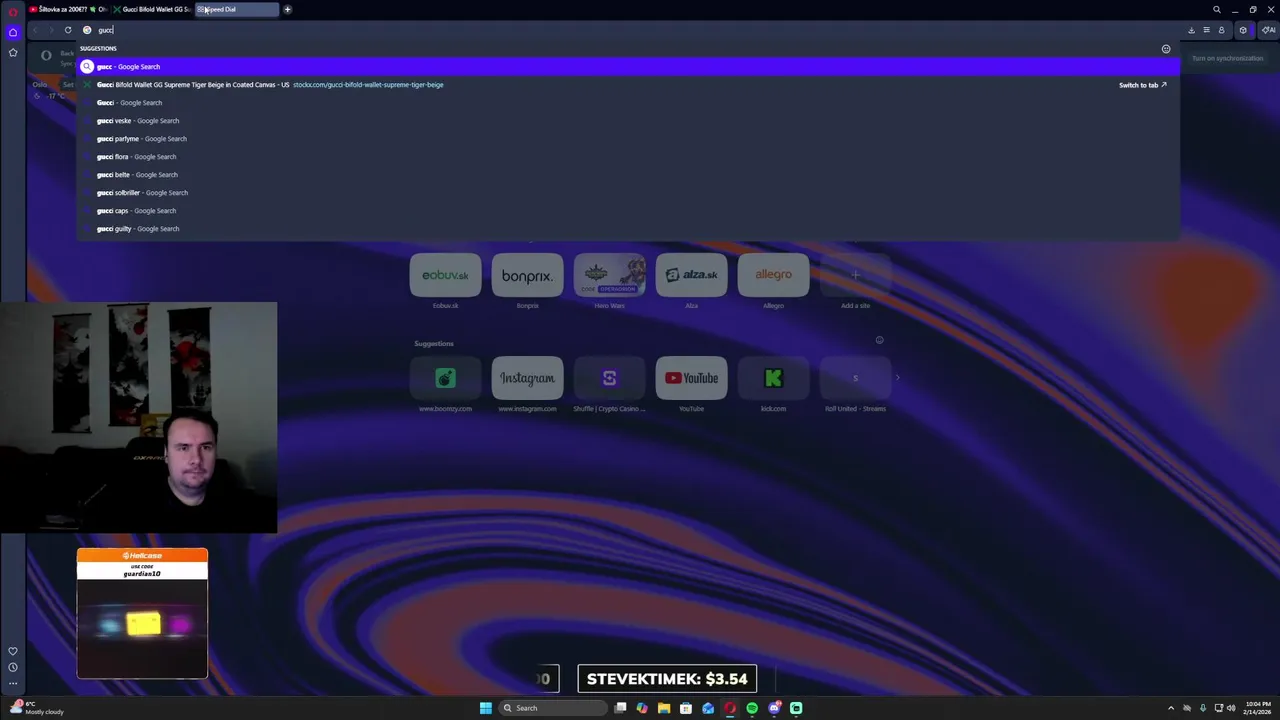Click 'Turn on synchronization' button
Screen dimensions: 1280x720
[1227, 58]
